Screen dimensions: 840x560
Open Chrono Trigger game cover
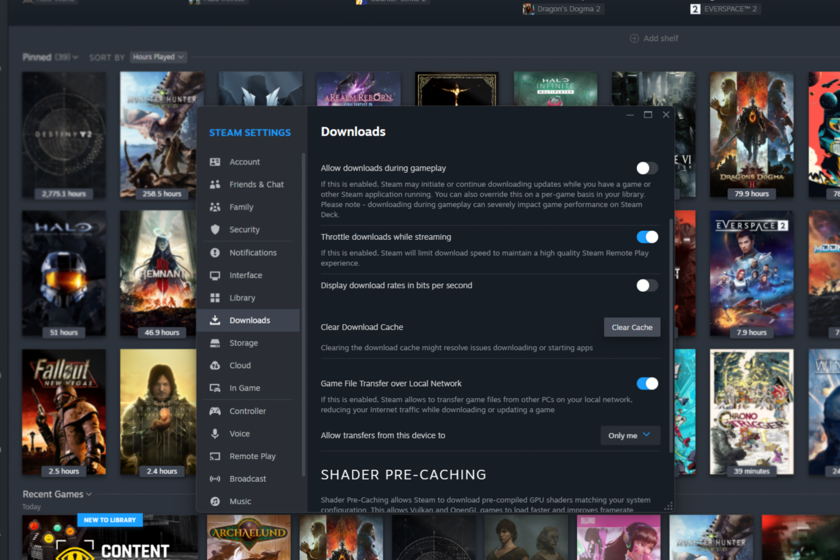pyautogui.click(x=752, y=412)
